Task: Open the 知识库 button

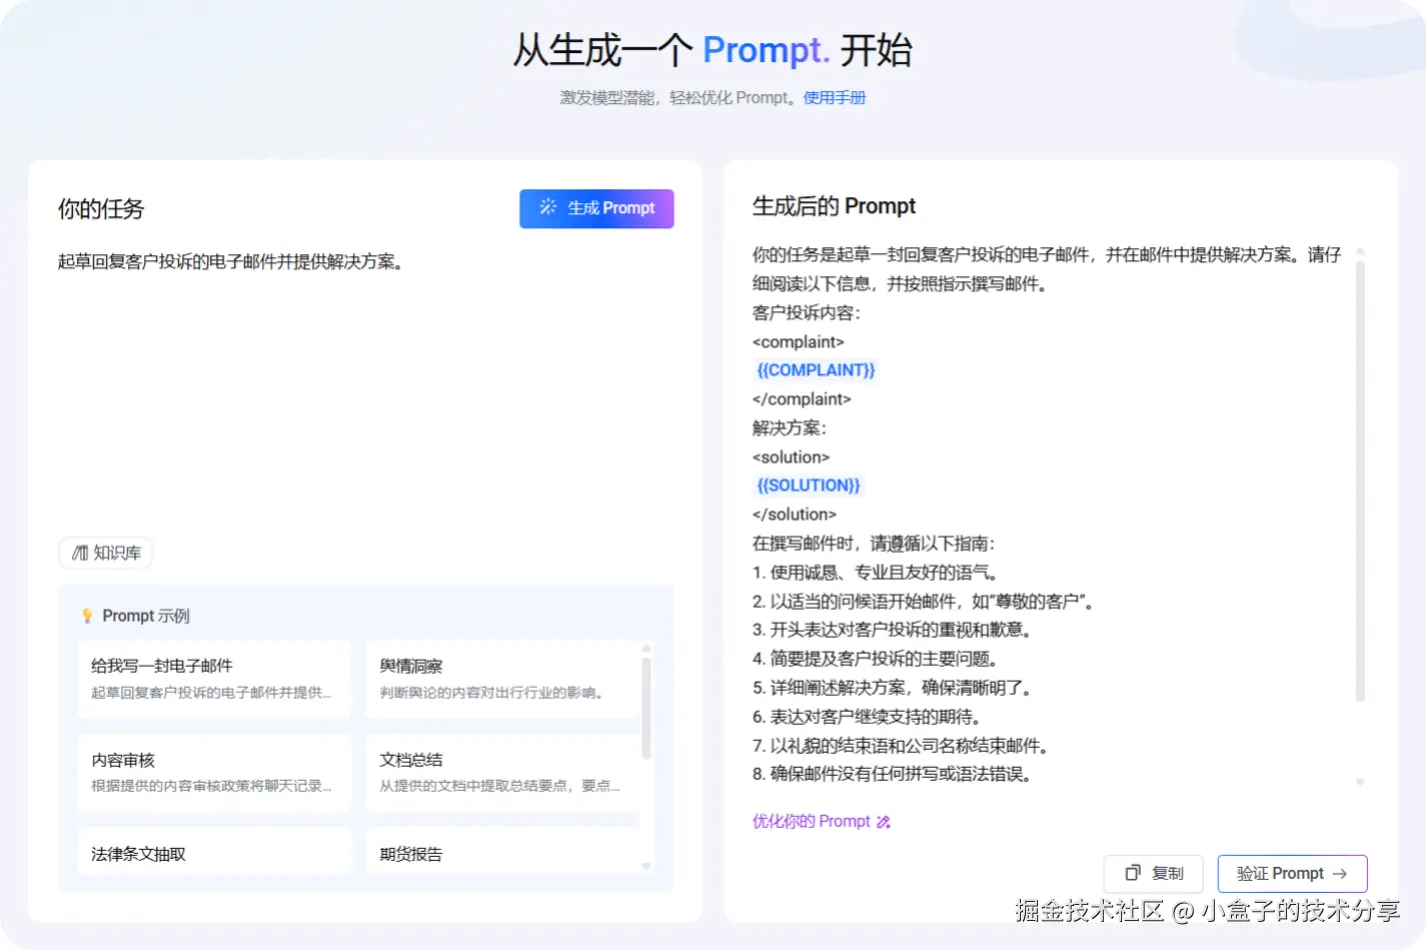Action: (x=106, y=553)
